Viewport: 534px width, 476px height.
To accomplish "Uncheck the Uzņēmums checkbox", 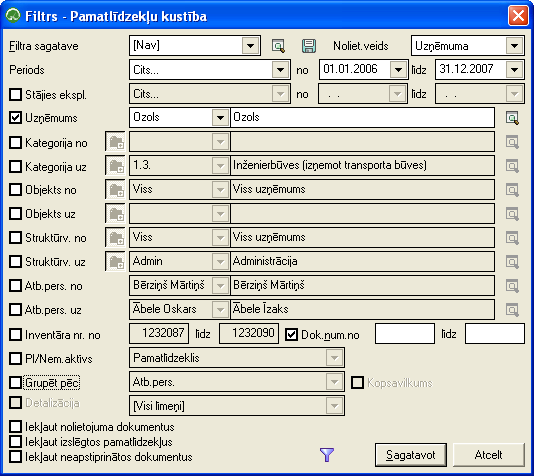I will [15, 118].
